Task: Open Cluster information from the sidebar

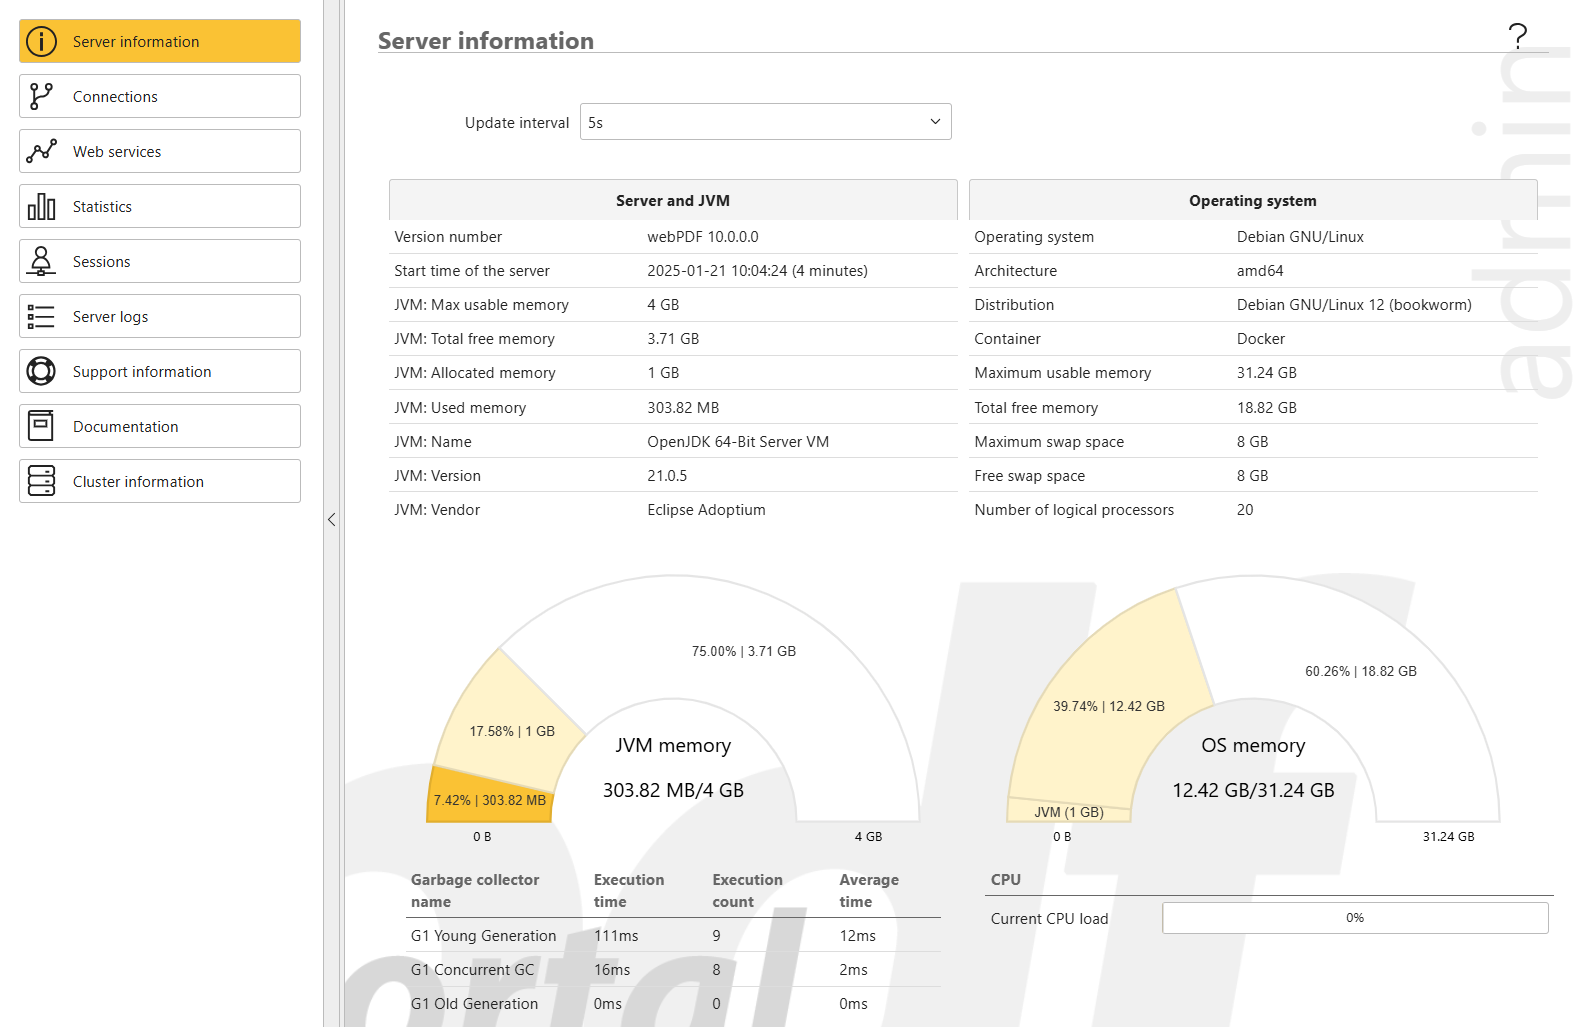Action: tap(160, 481)
